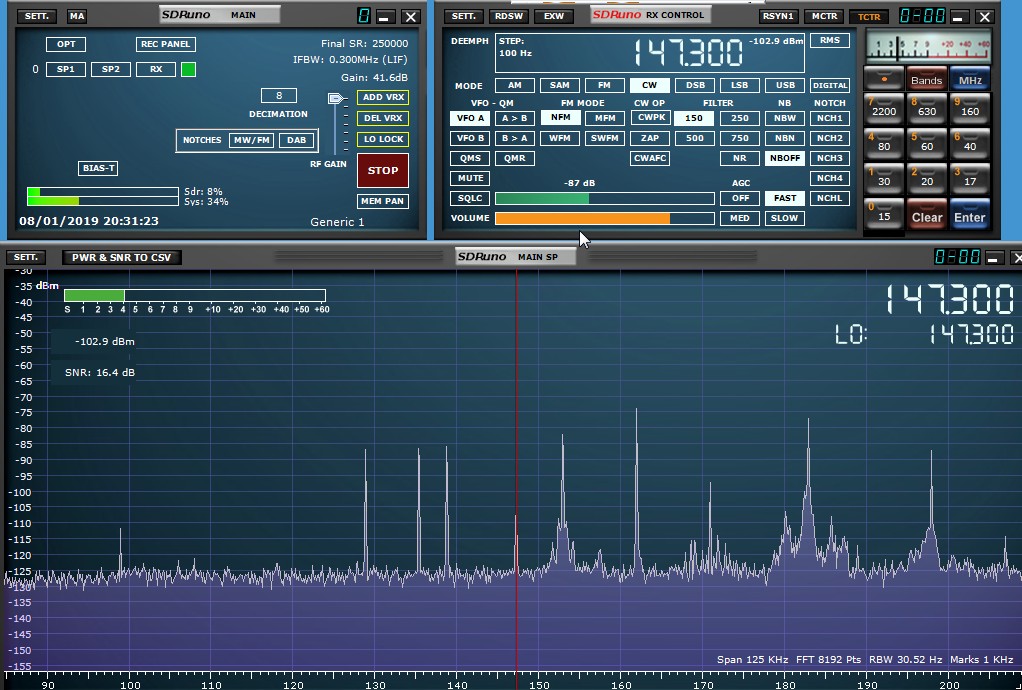Select USB demodulation mode
1022x690 pixels.
click(785, 85)
